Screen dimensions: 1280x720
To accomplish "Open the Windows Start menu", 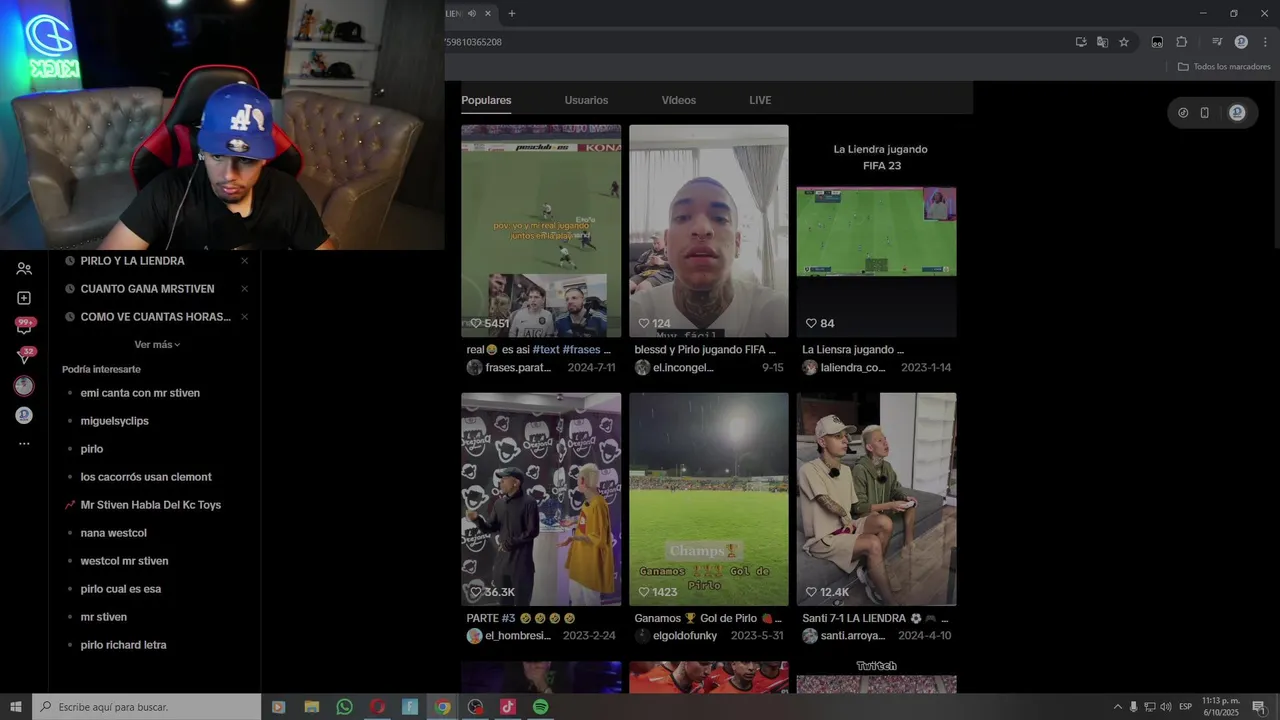I will point(16,707).
